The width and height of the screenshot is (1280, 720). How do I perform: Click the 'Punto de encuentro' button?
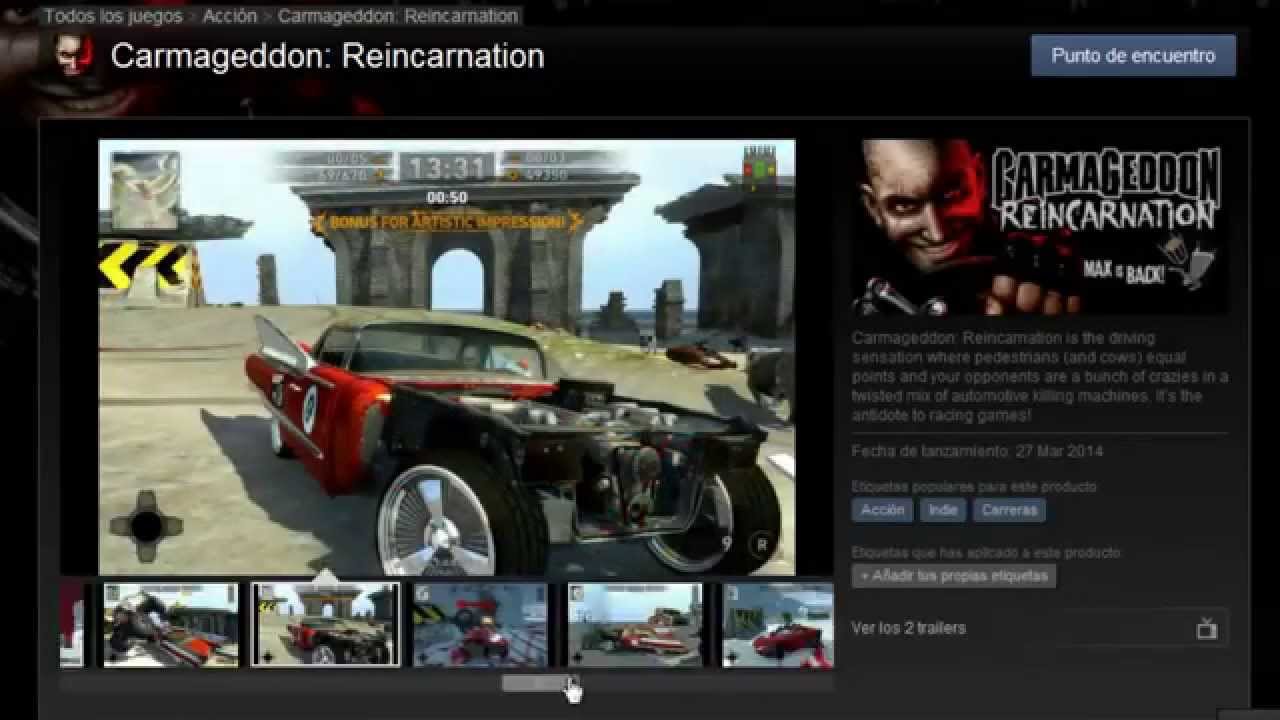coord(1133,56)
